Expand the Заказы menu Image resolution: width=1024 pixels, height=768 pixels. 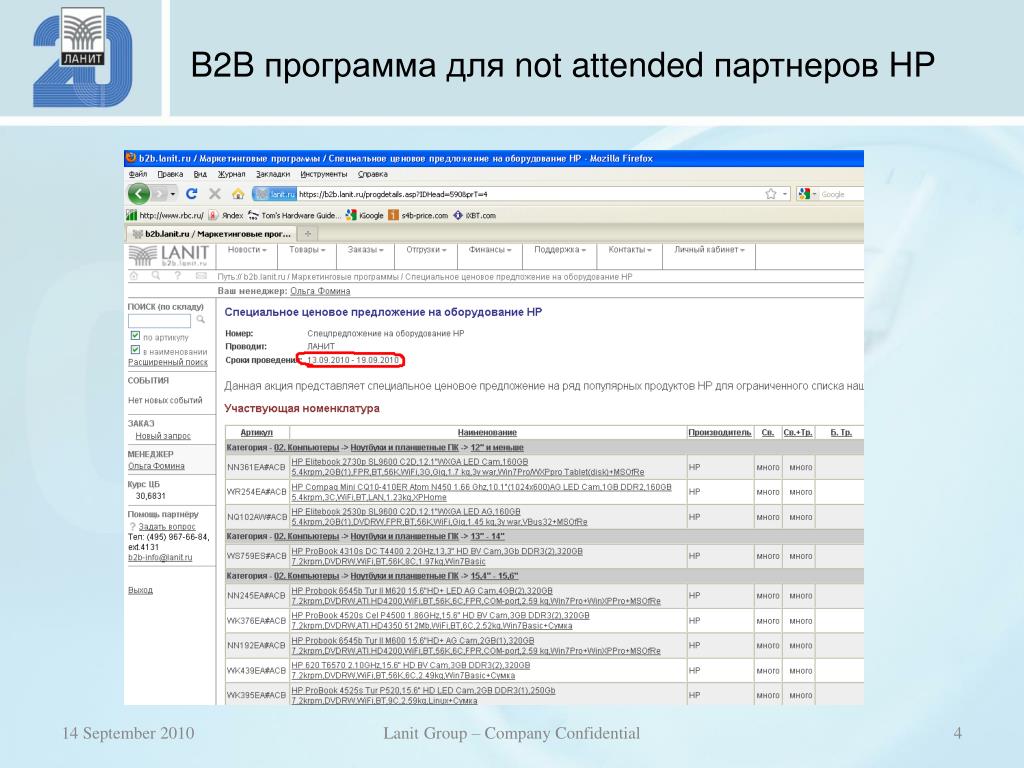365,249
